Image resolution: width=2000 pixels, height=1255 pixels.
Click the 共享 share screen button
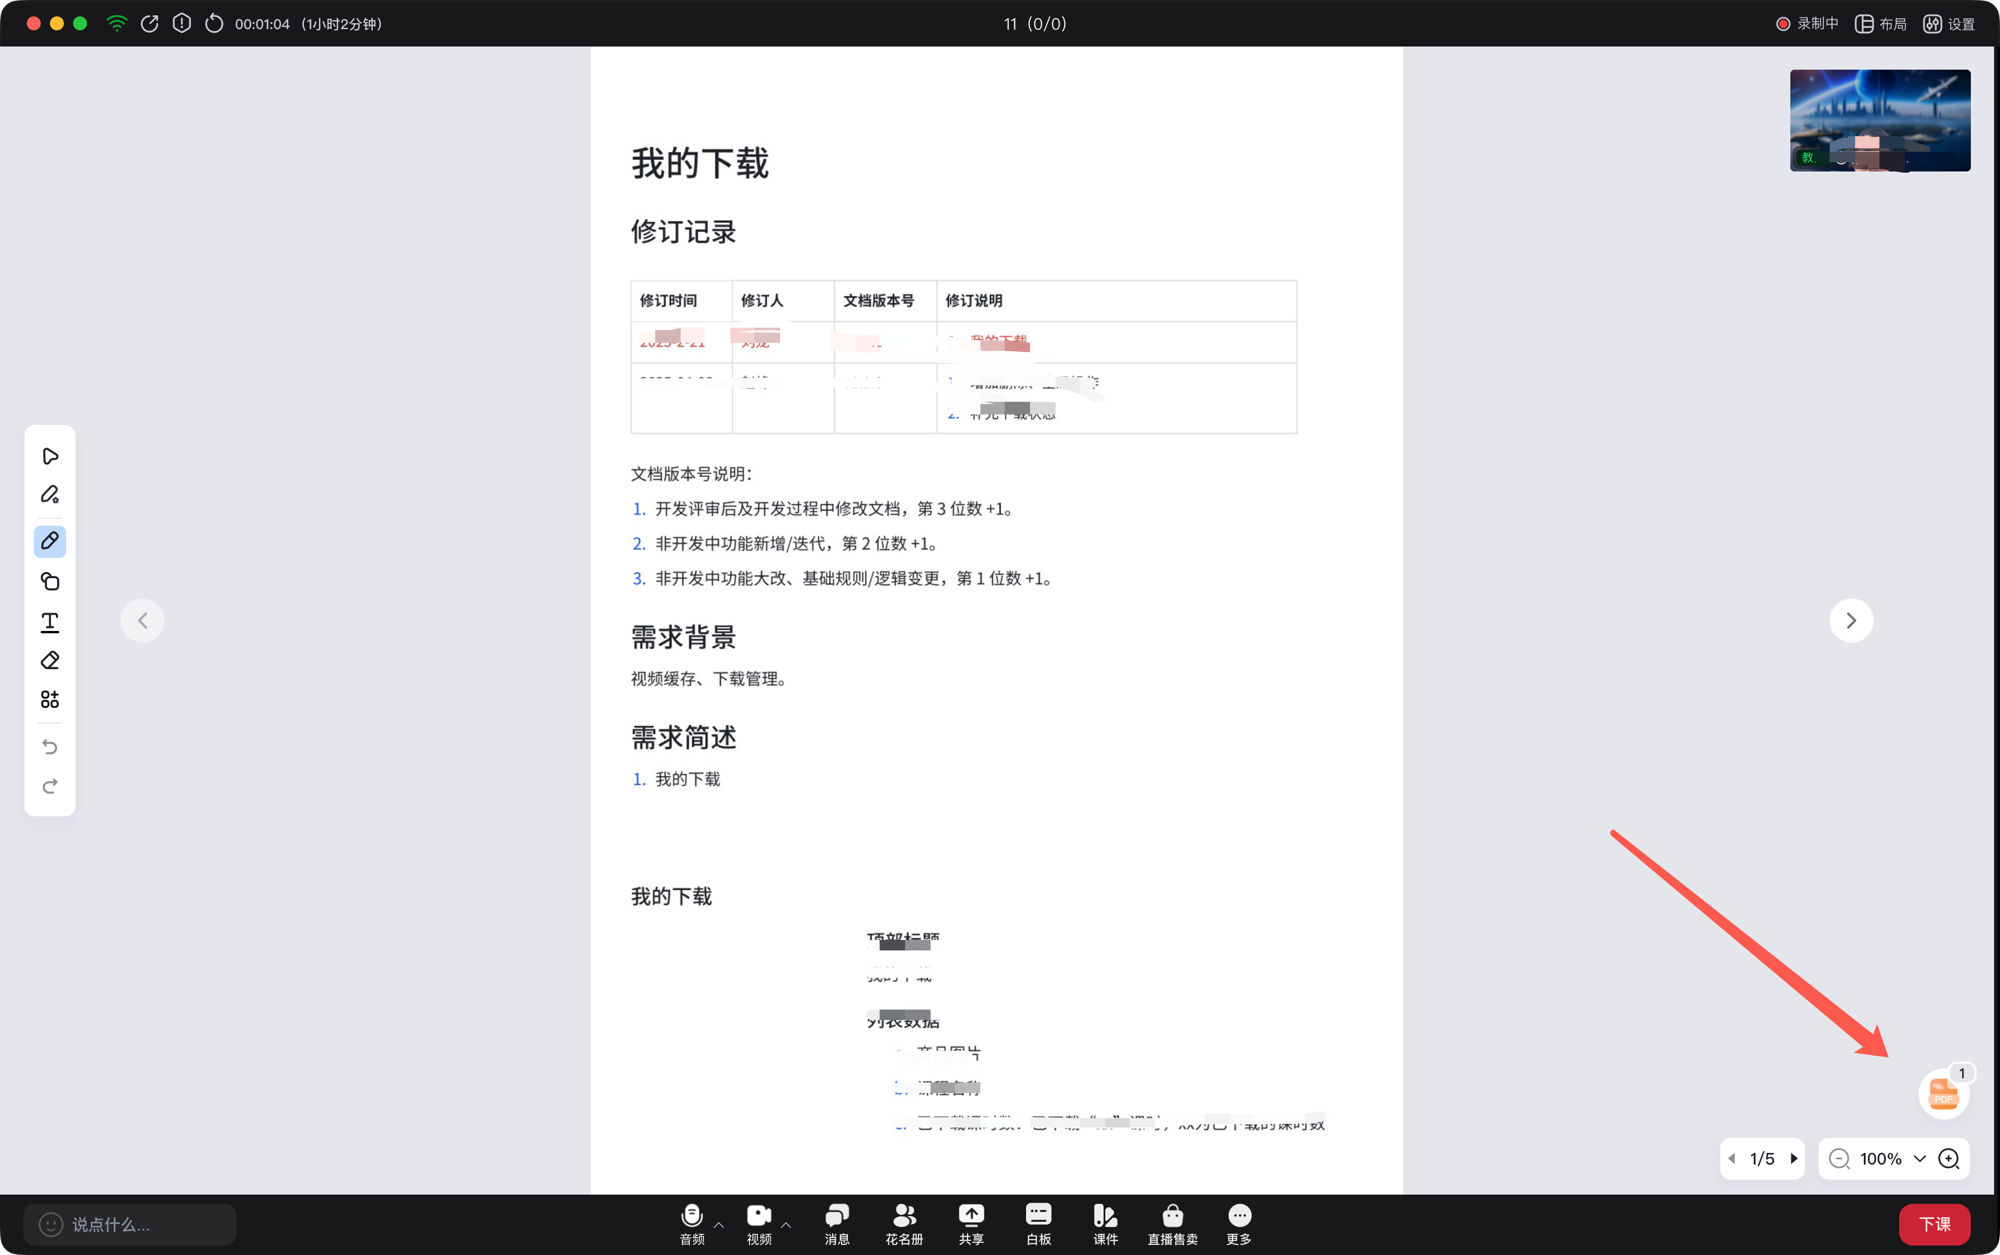click(x=971, y=1224)
